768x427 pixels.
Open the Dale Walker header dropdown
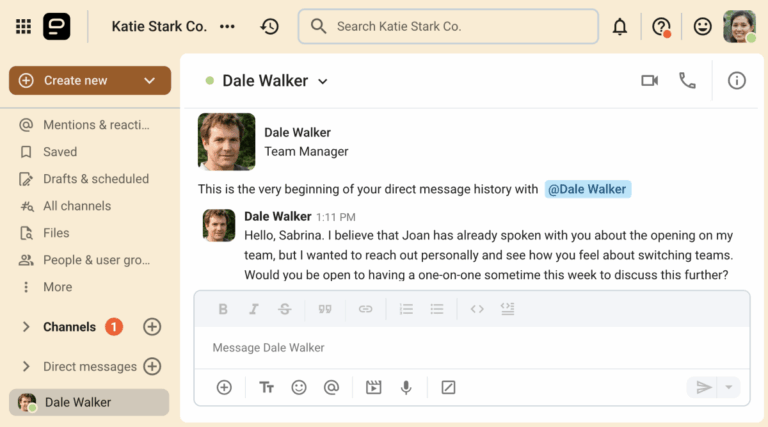[323, 81]
